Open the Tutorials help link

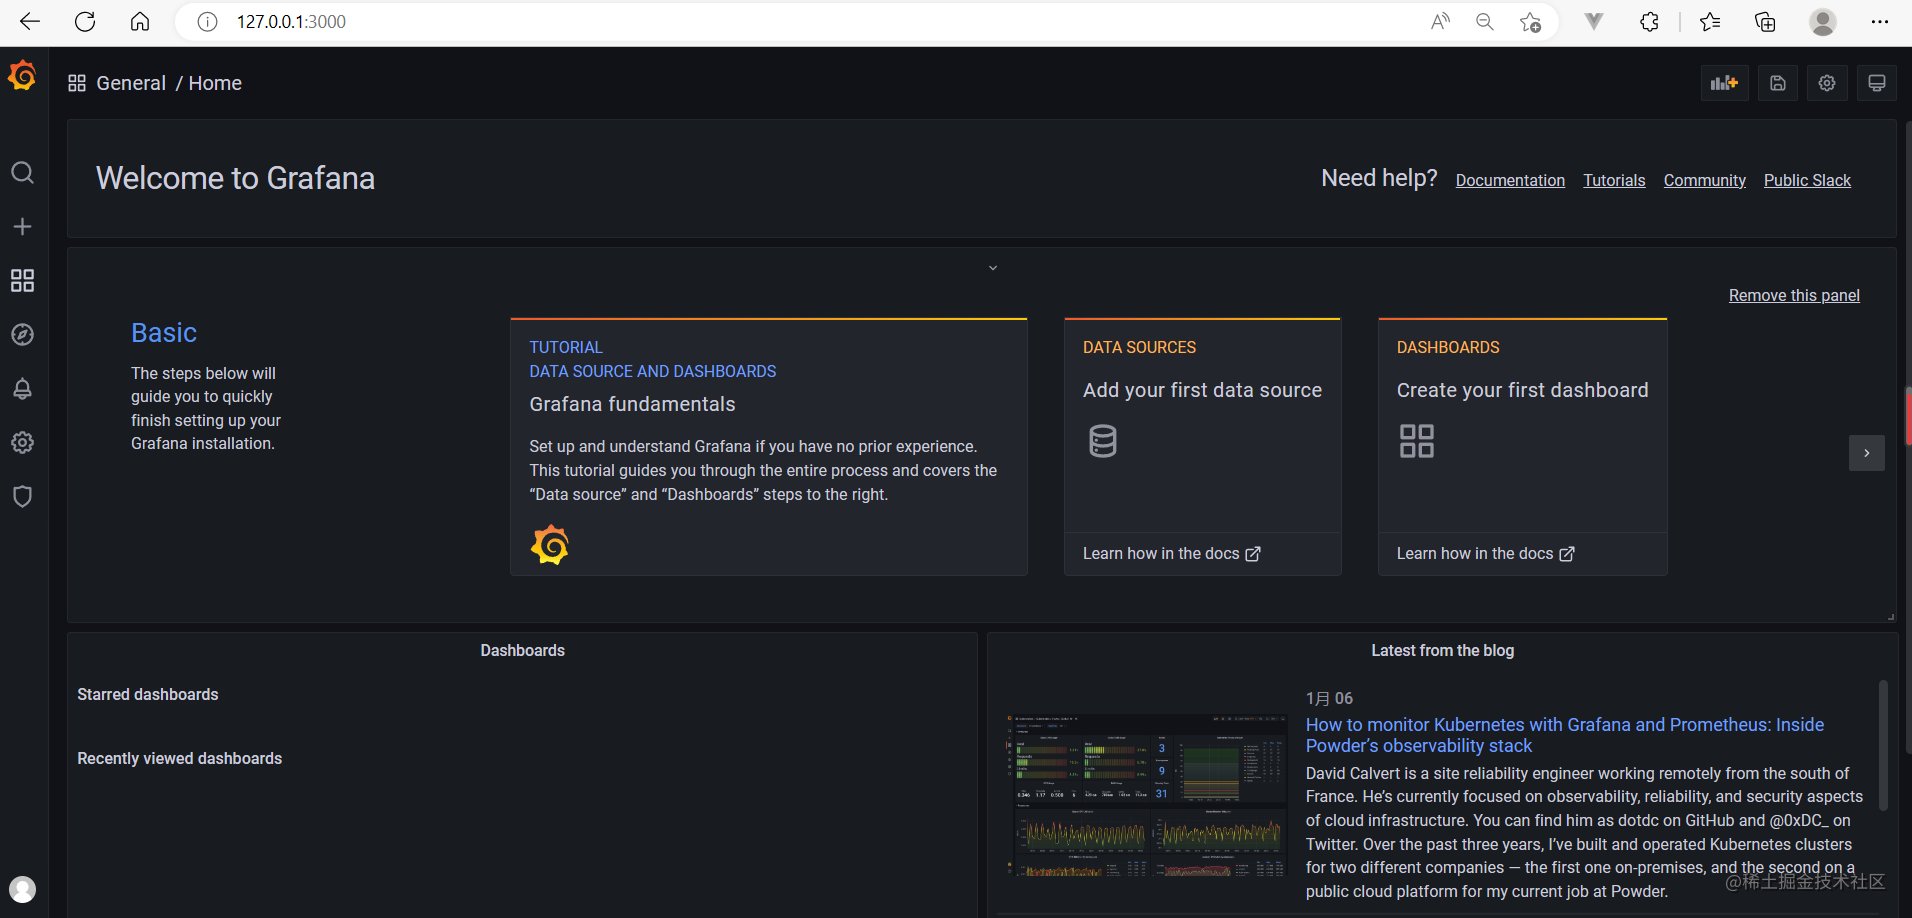[x=1614, y=180]
